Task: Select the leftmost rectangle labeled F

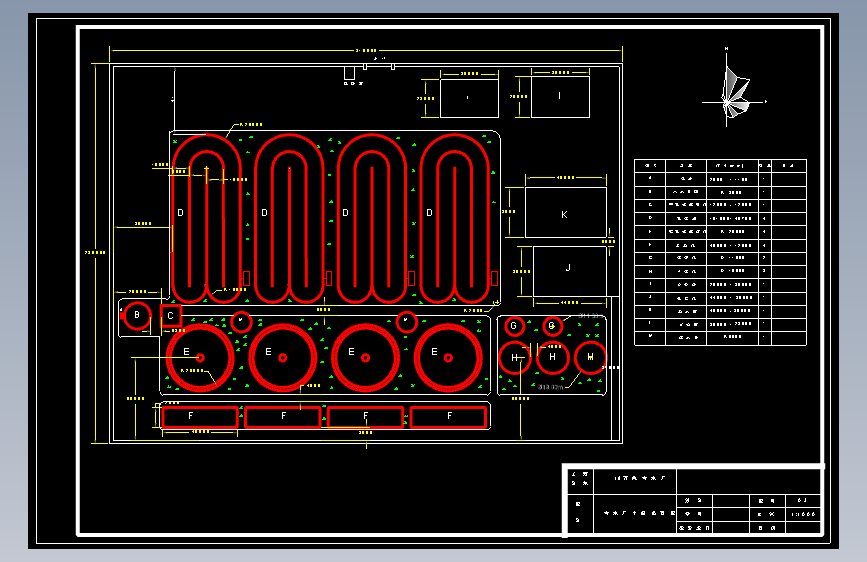Action: pyautogui.click(x=200, y=417)
